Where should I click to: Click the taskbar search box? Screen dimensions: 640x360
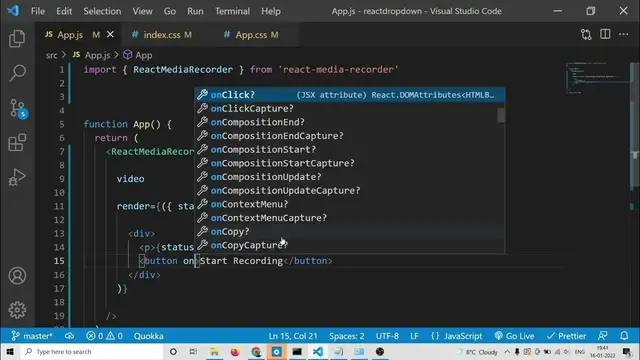92,351
